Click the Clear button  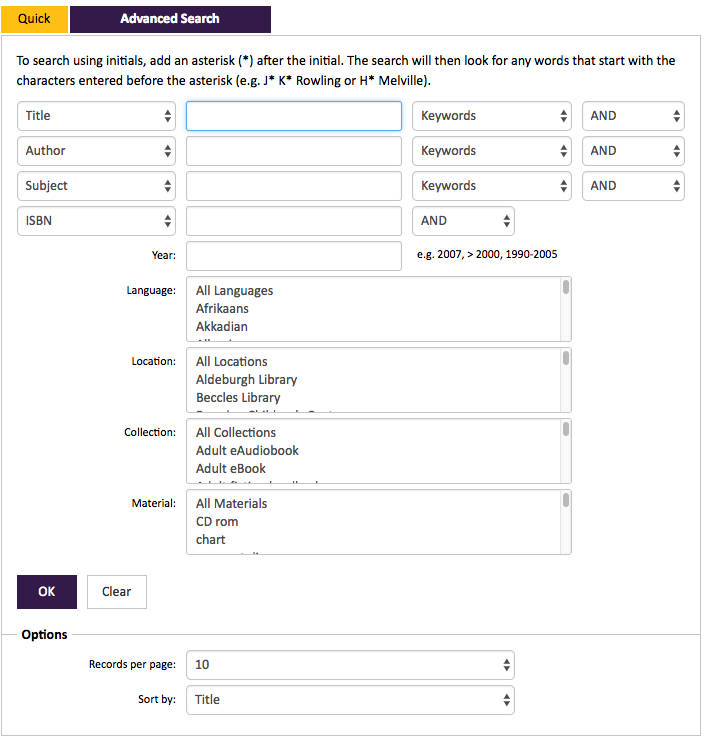[117, 592]
